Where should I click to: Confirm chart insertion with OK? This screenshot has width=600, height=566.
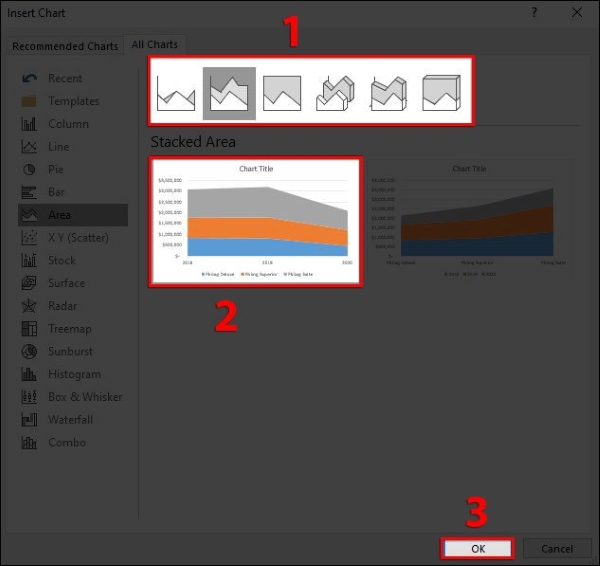478,549
